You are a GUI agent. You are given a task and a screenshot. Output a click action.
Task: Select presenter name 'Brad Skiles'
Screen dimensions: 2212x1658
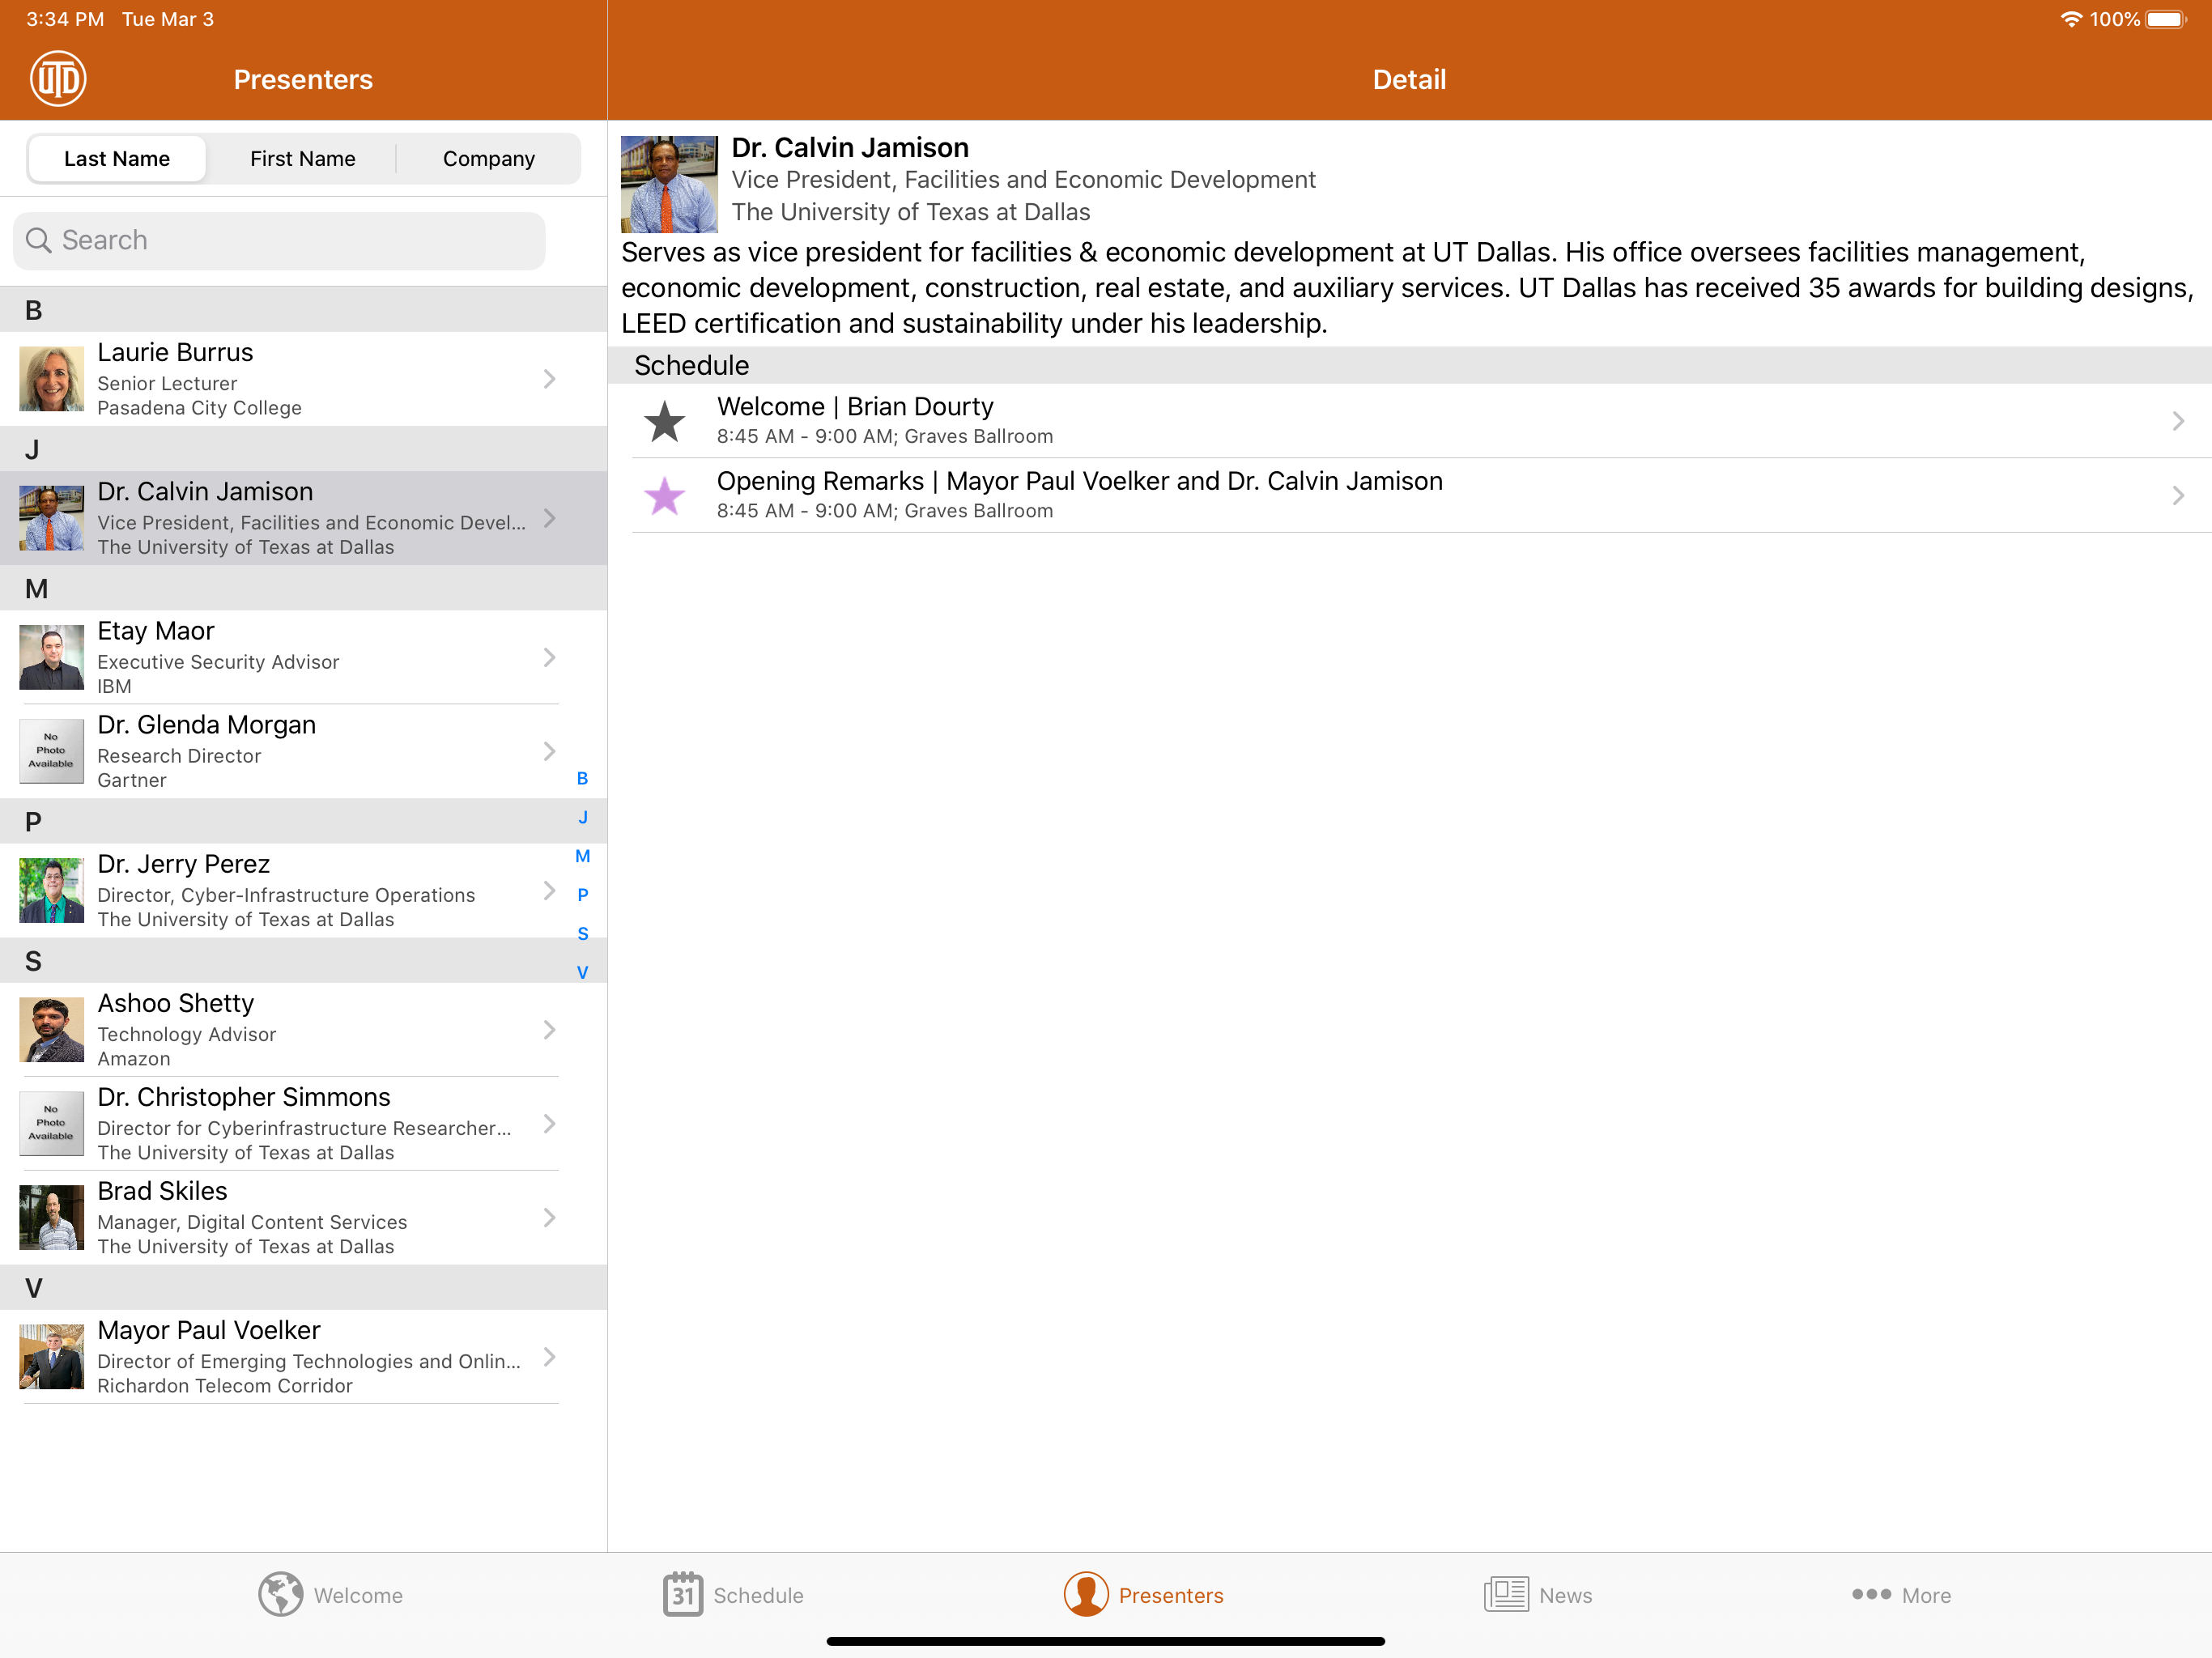click(x=162, y=1191)
